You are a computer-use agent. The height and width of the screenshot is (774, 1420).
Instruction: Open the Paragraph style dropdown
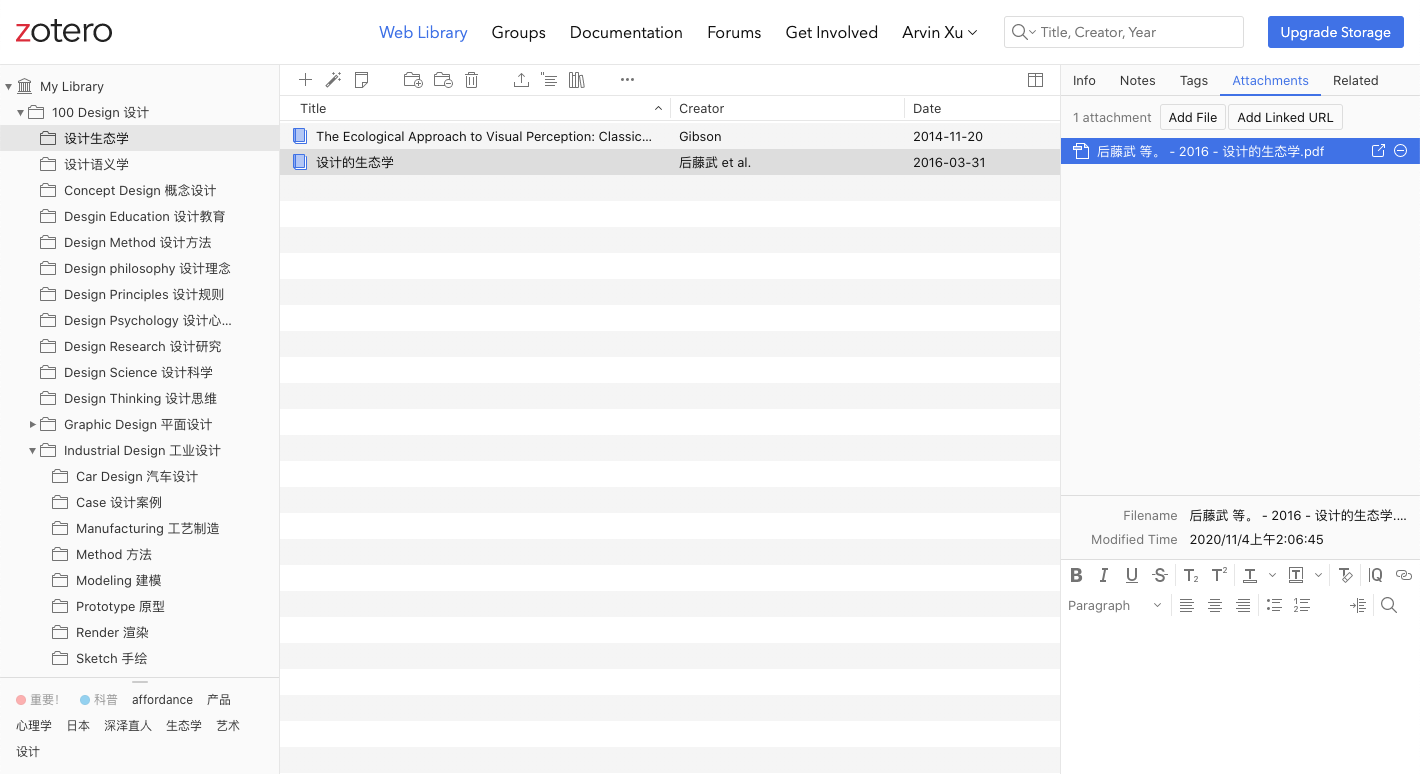point(1115,605)
